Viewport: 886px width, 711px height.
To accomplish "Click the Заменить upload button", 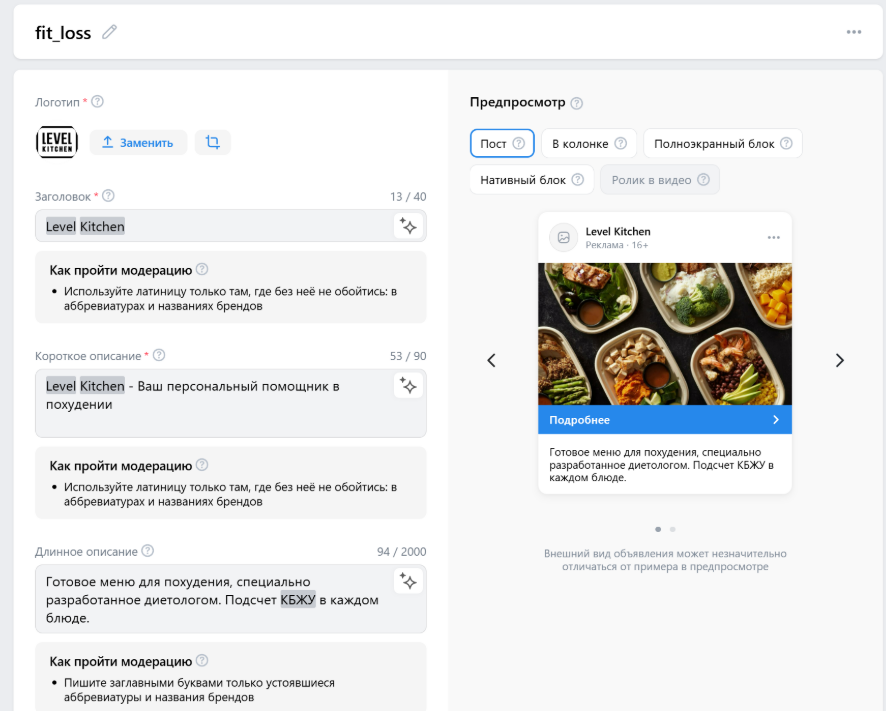I will point(138,142).
